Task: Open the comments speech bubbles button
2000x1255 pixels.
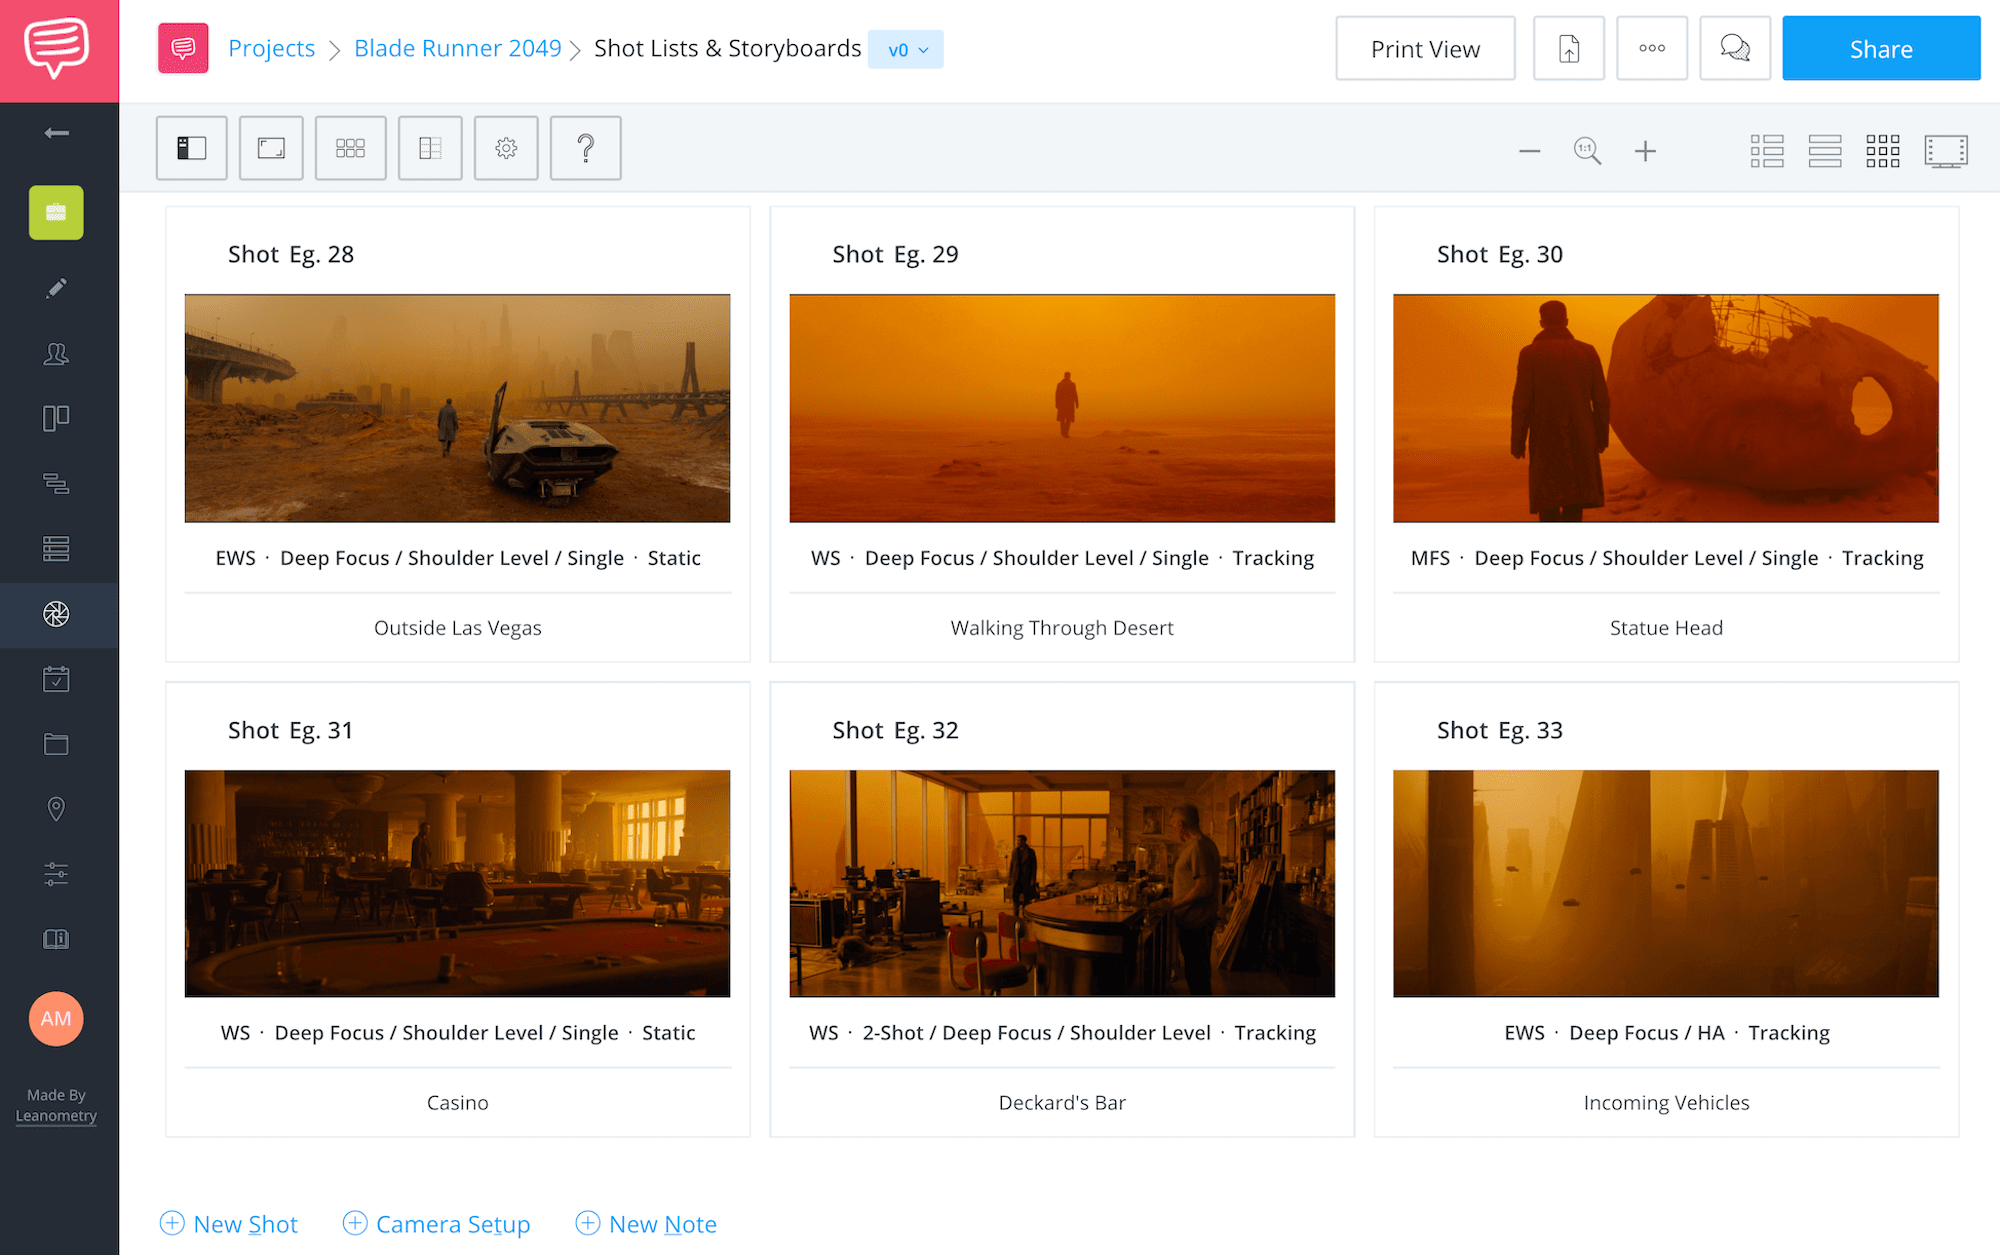Action: [1735, 48]
